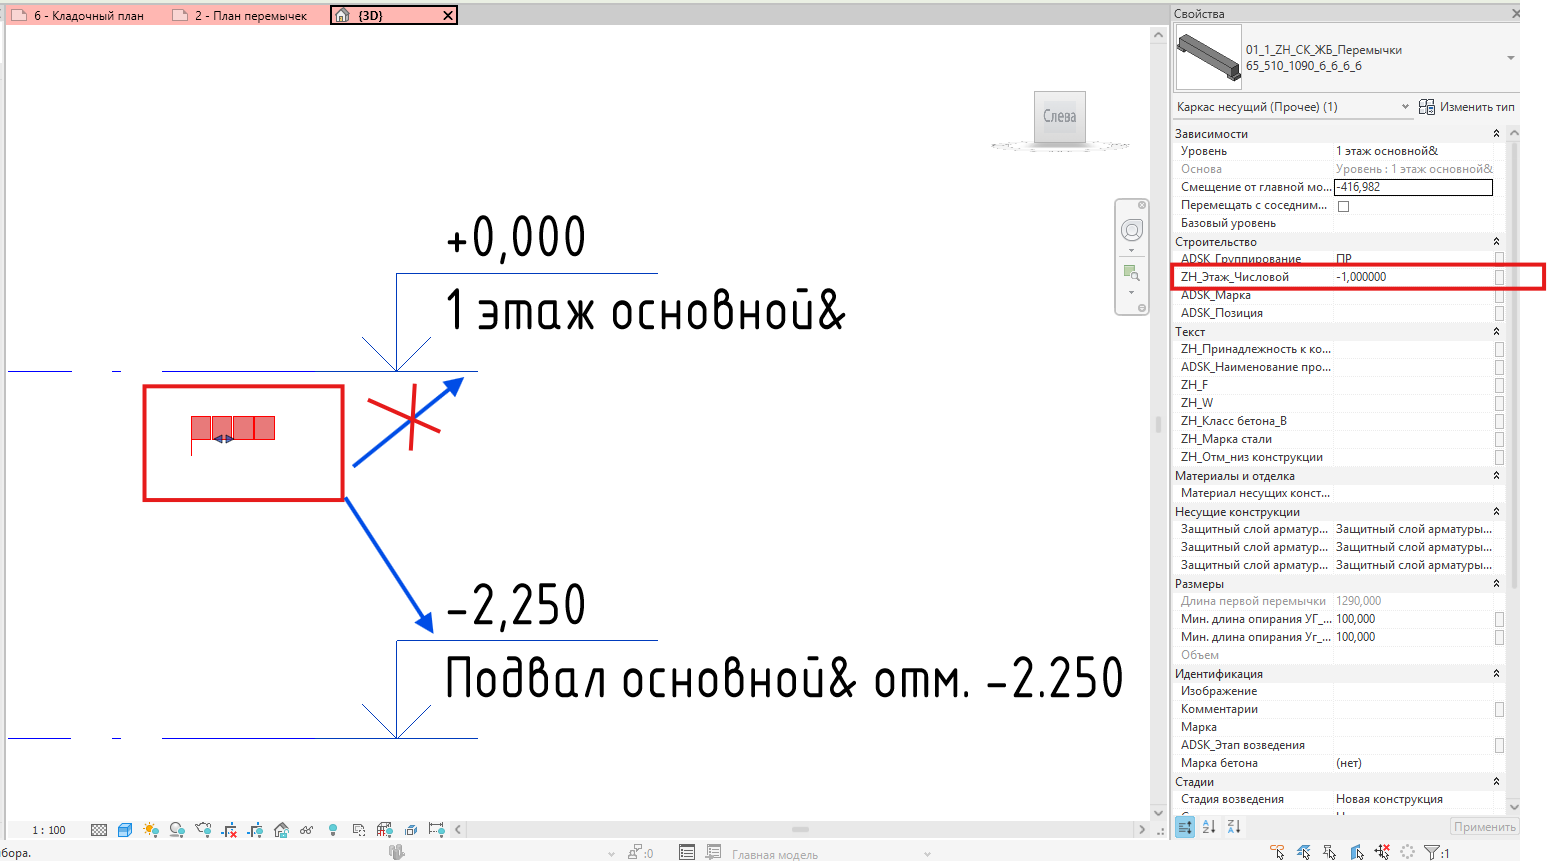Toggle ADSK_Этап возведения parameter box
This screenshot has width=1547, height=861.
pyautogui.click(x=1499, y=745)
